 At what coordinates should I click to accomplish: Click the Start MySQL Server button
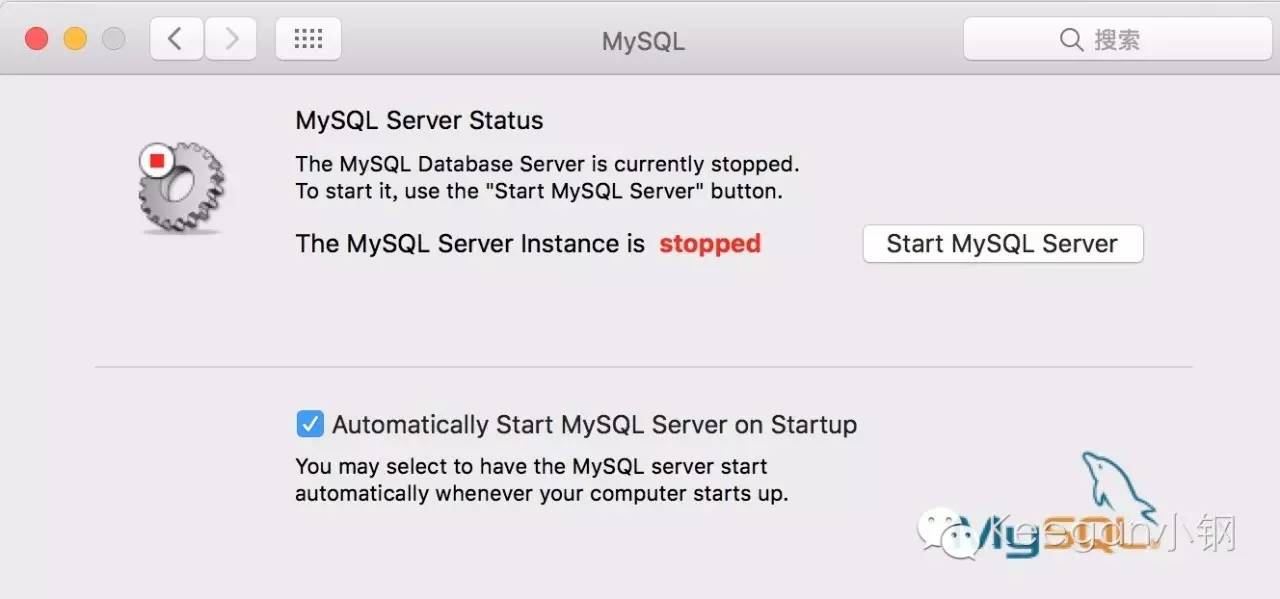(x=1002, y=244)
